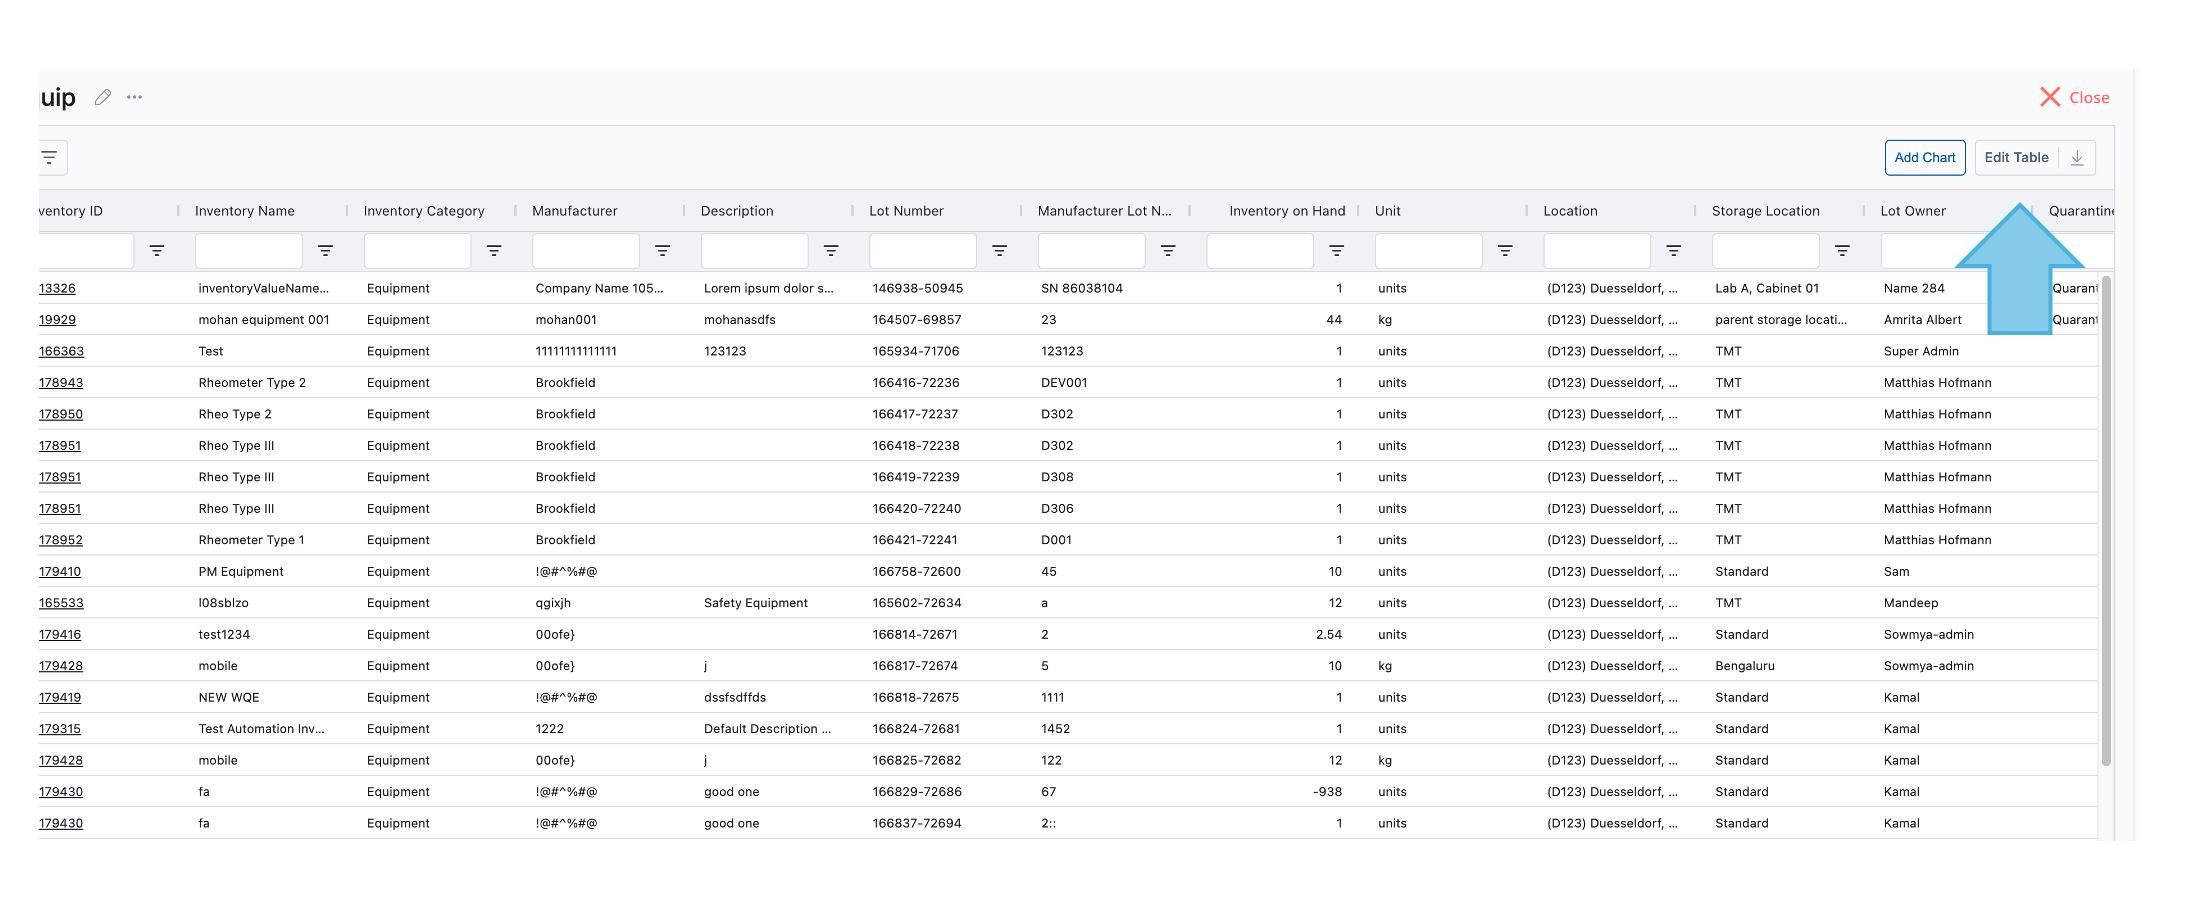Image resolution: width=2212 pixels, height=914 pixels.
Task: Click the Edit Table button
Action: [x=2016, y=157]
